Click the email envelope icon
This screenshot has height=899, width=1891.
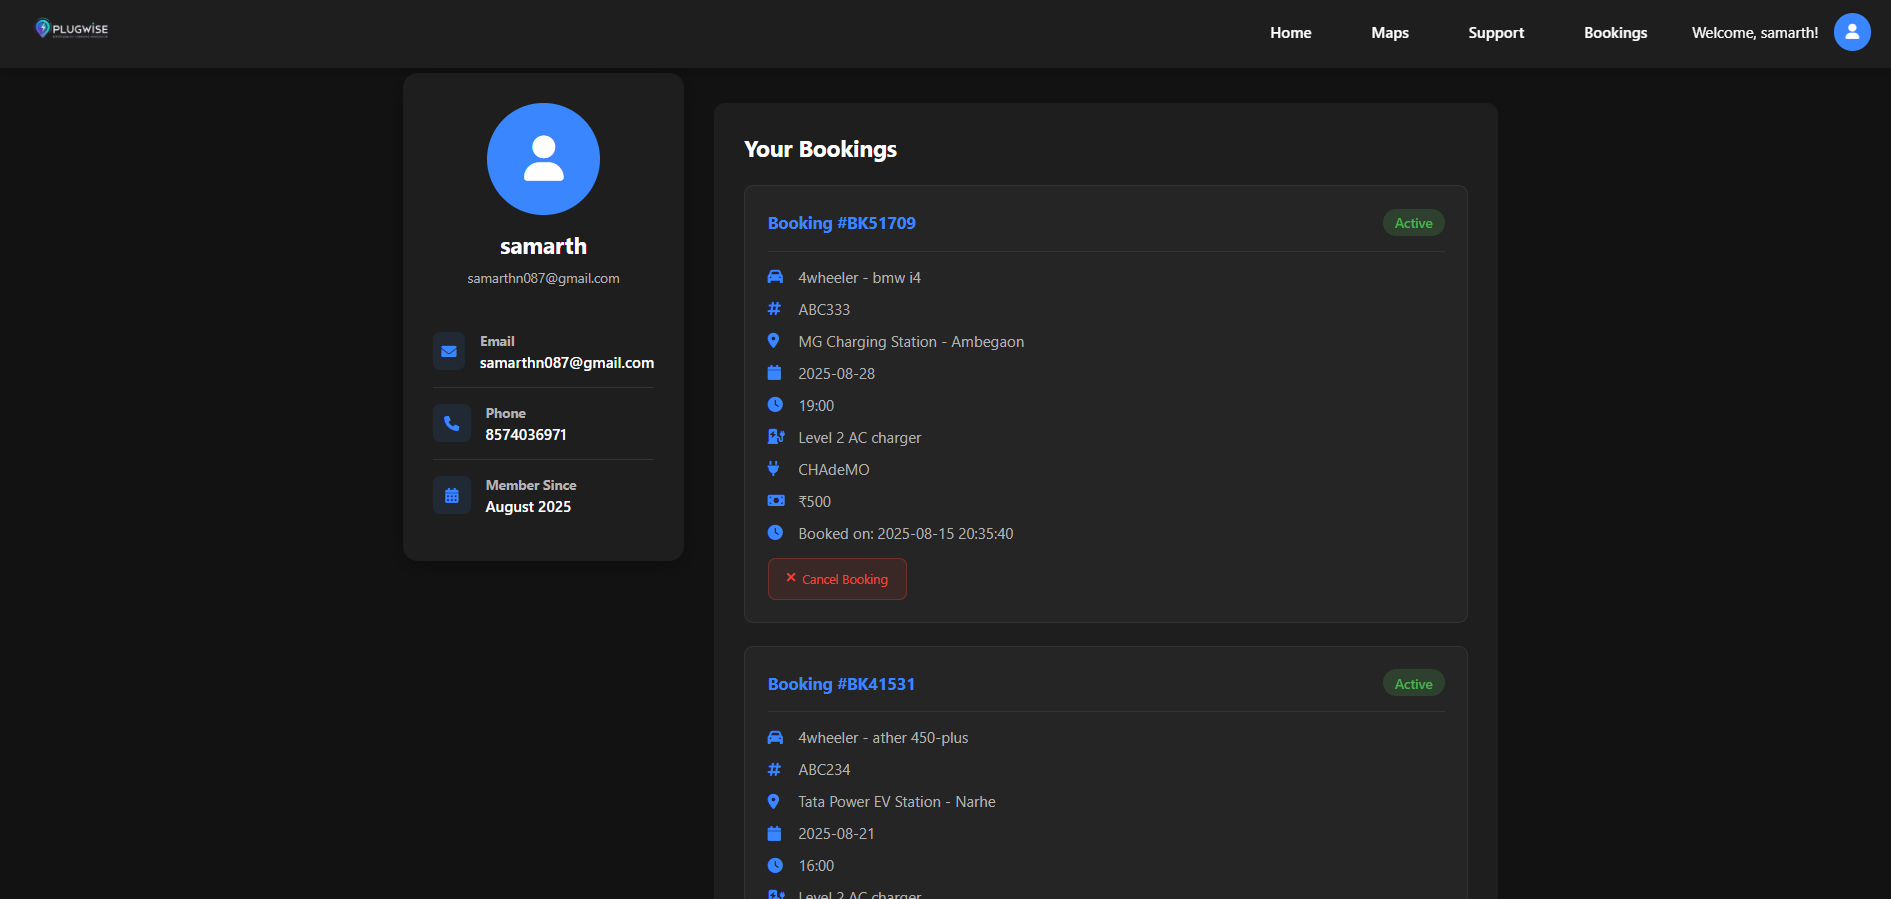(449, 351)
